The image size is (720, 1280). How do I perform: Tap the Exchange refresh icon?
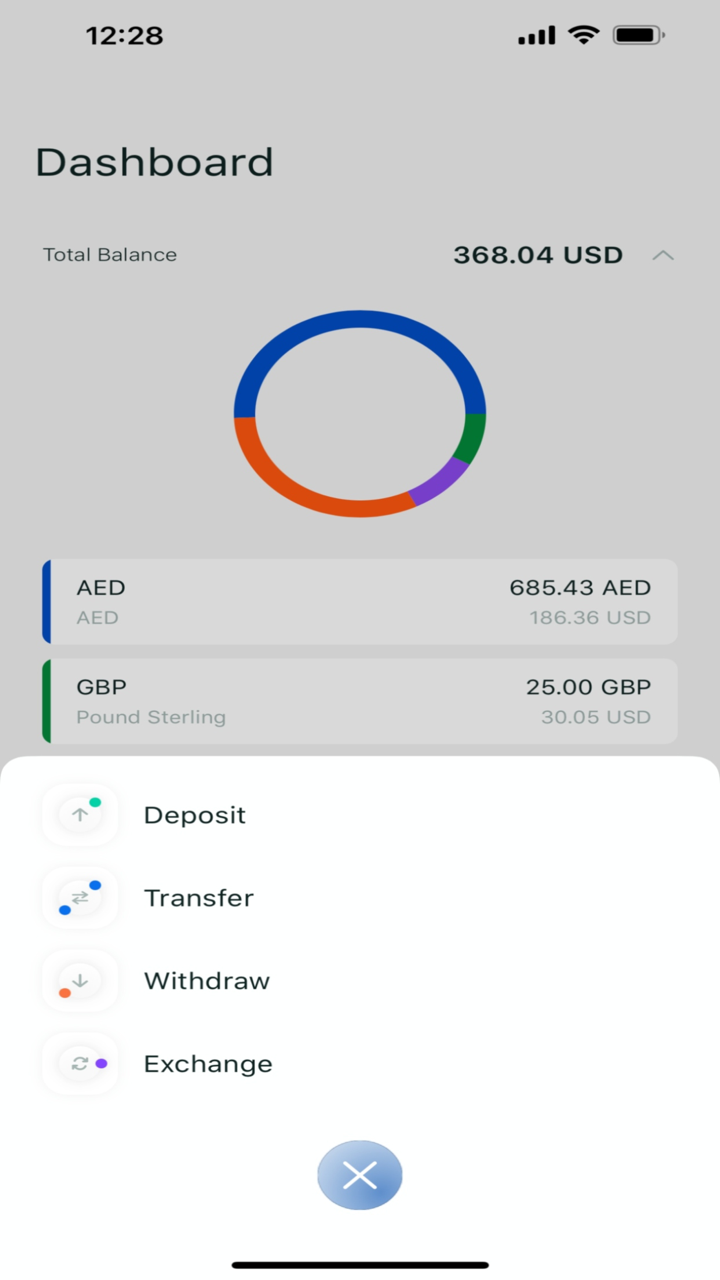pos(80,1064)
